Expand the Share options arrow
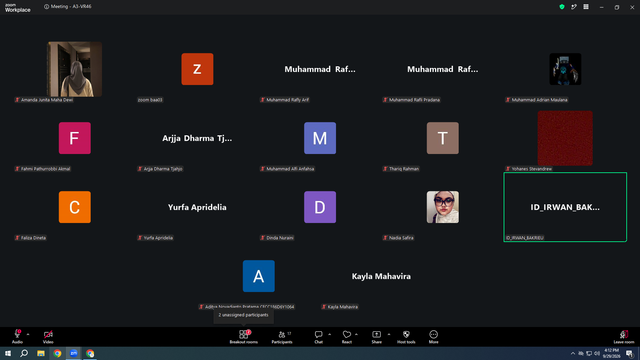Image resolution: width=640 pixels, height=360 pixels. pyautogui.click(x=389, y=334)
